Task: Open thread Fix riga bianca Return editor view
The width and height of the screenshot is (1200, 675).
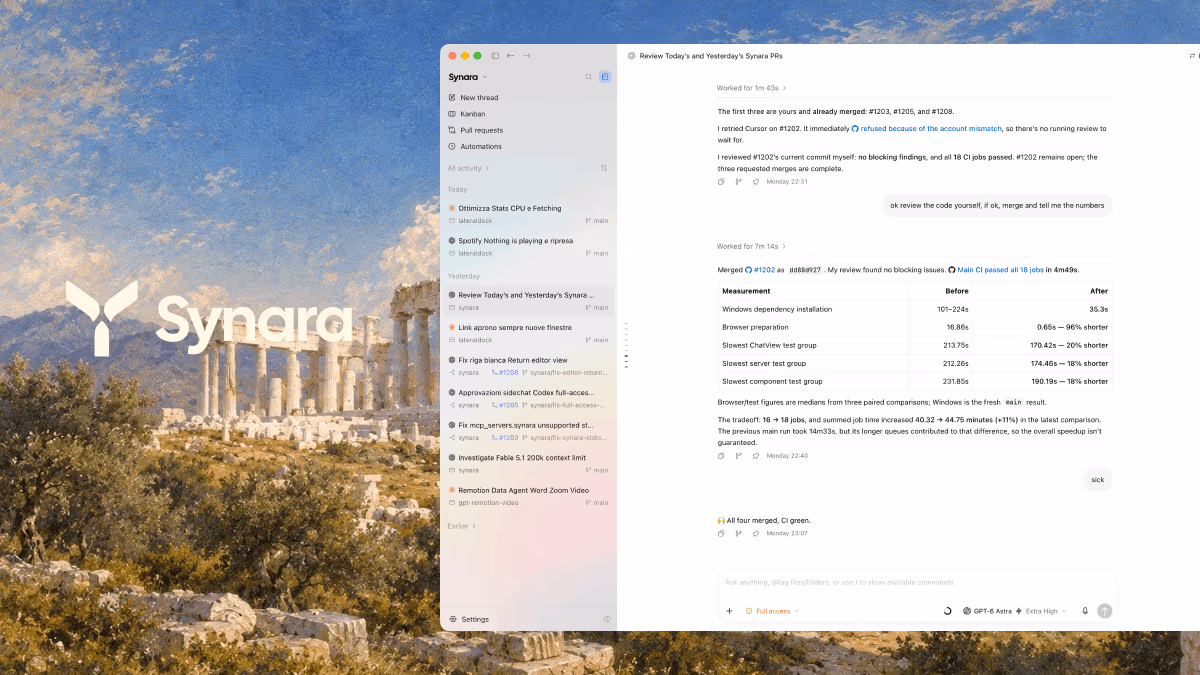Action: pos(529,366)
